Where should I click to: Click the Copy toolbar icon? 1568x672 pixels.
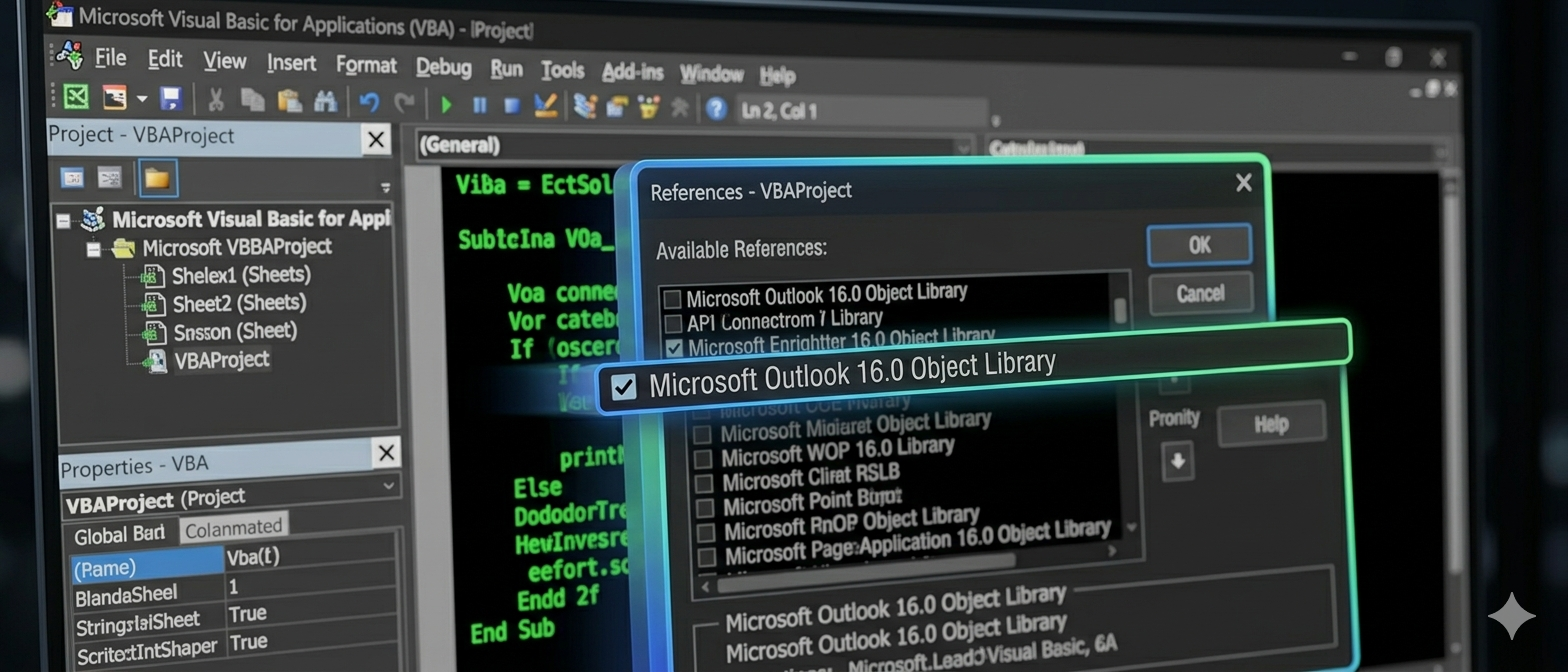tap(252, 99)
